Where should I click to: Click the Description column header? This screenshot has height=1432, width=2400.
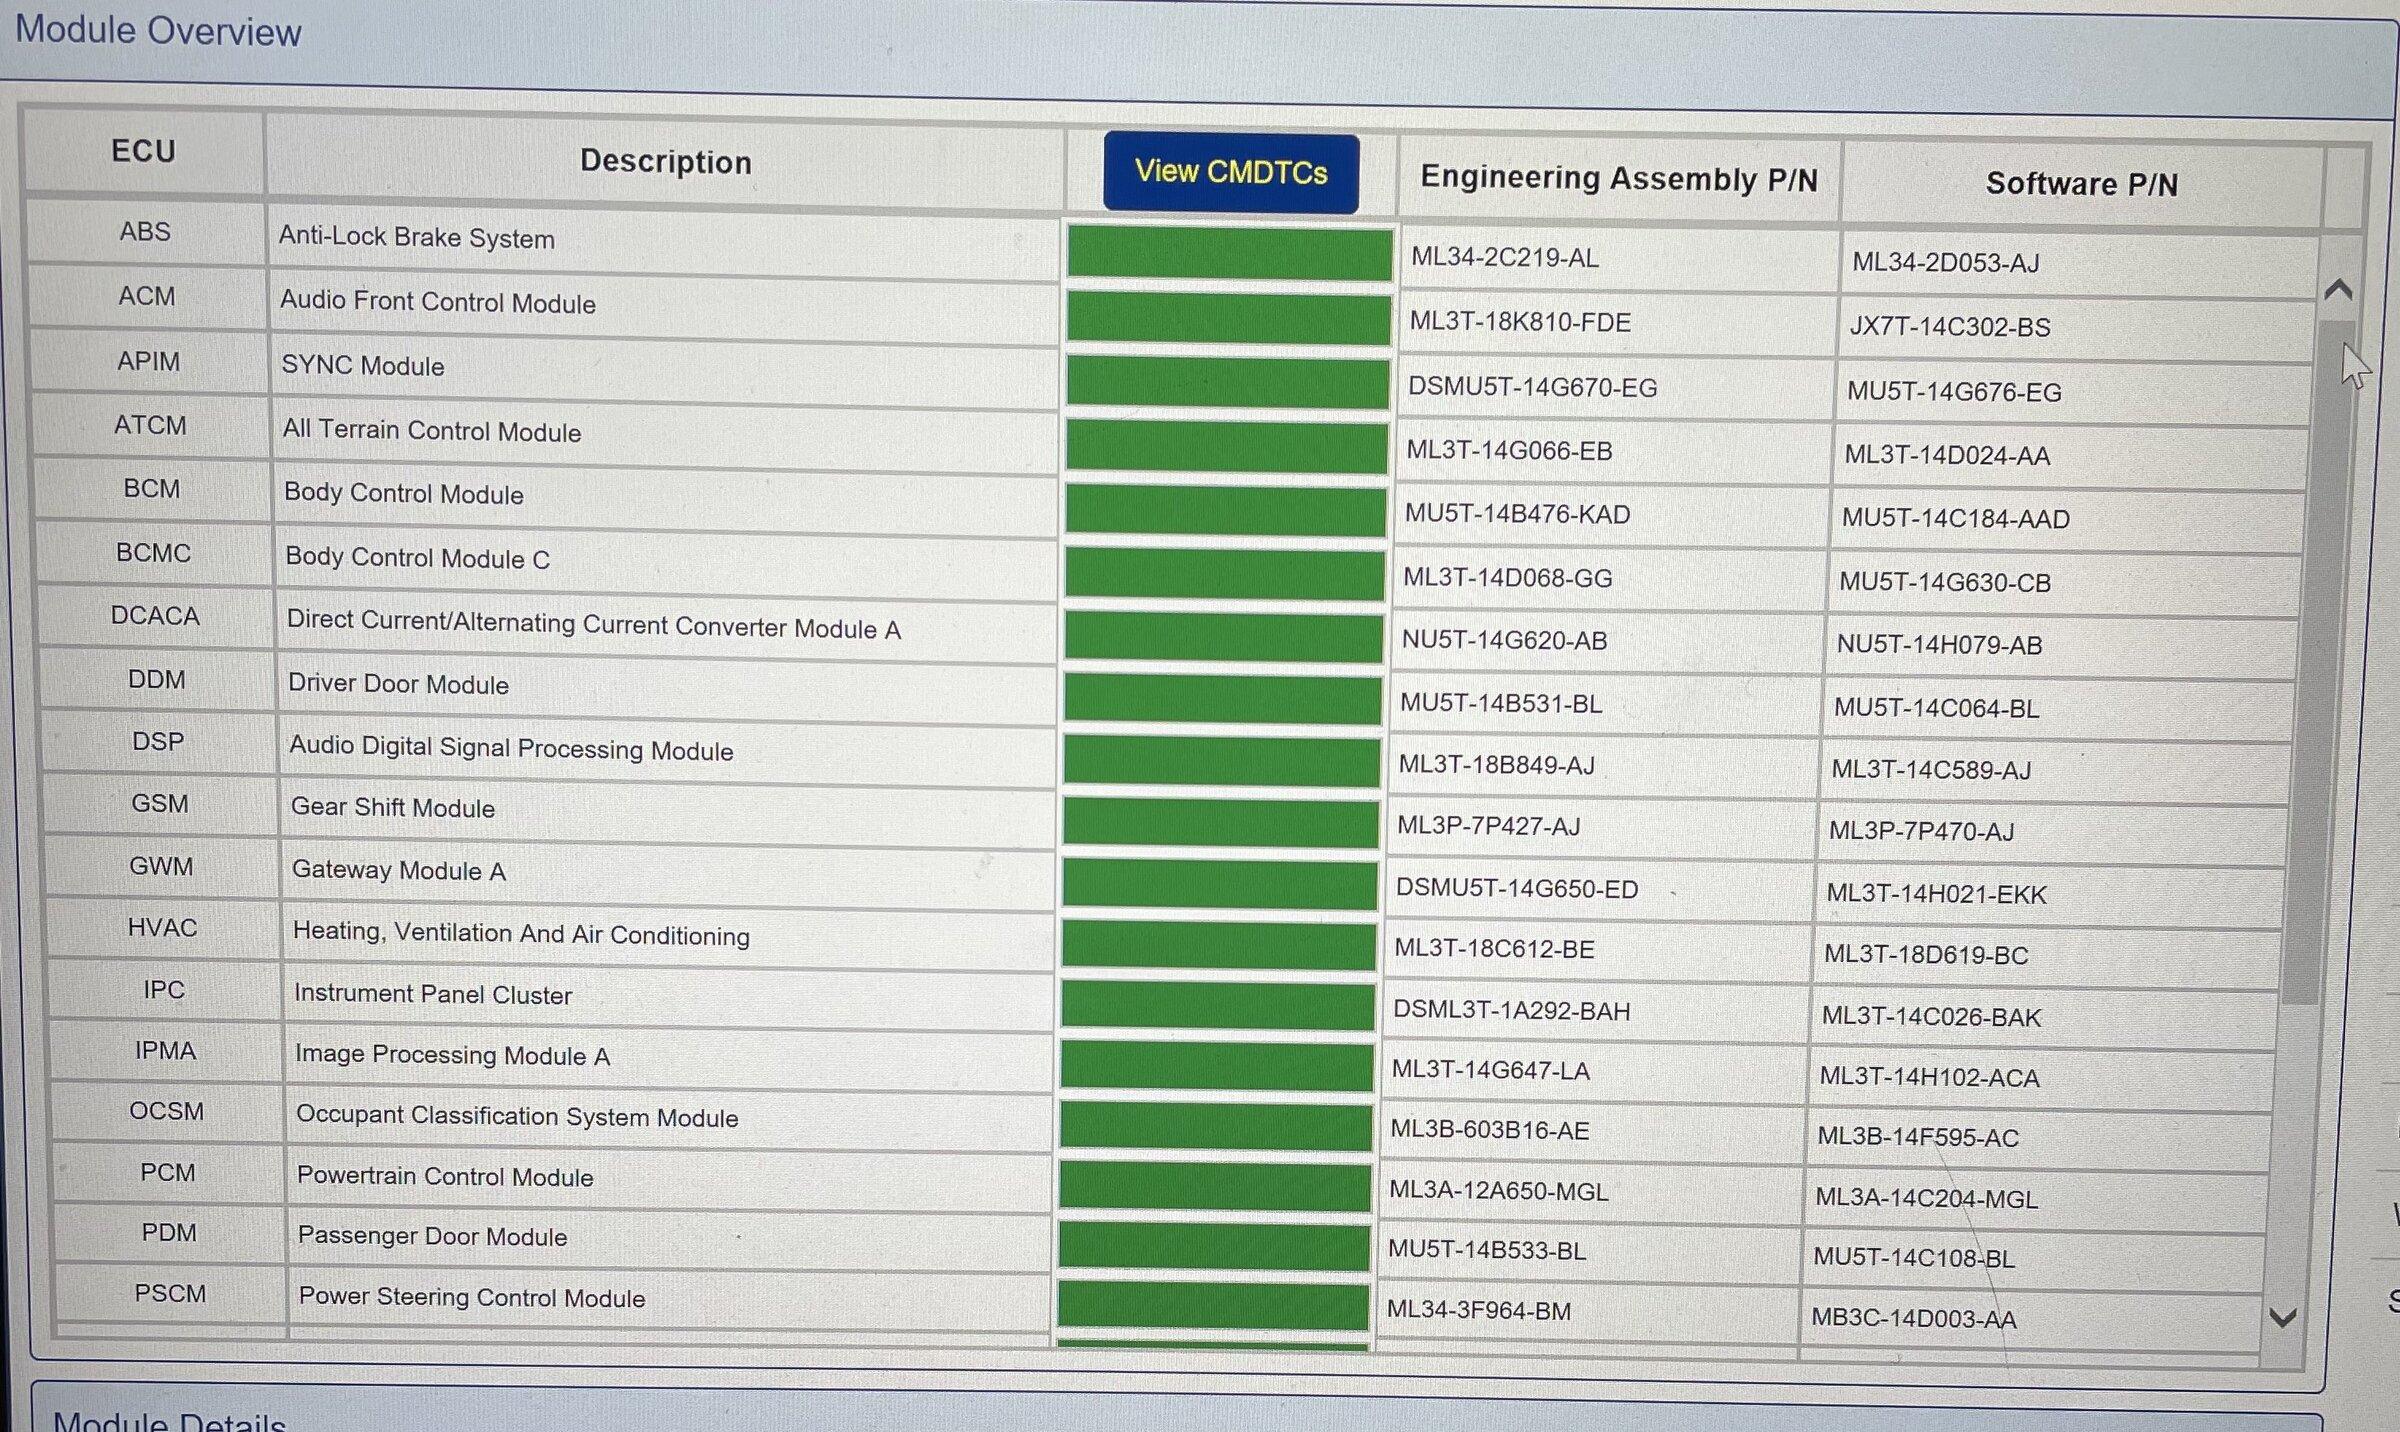[665, 162]
